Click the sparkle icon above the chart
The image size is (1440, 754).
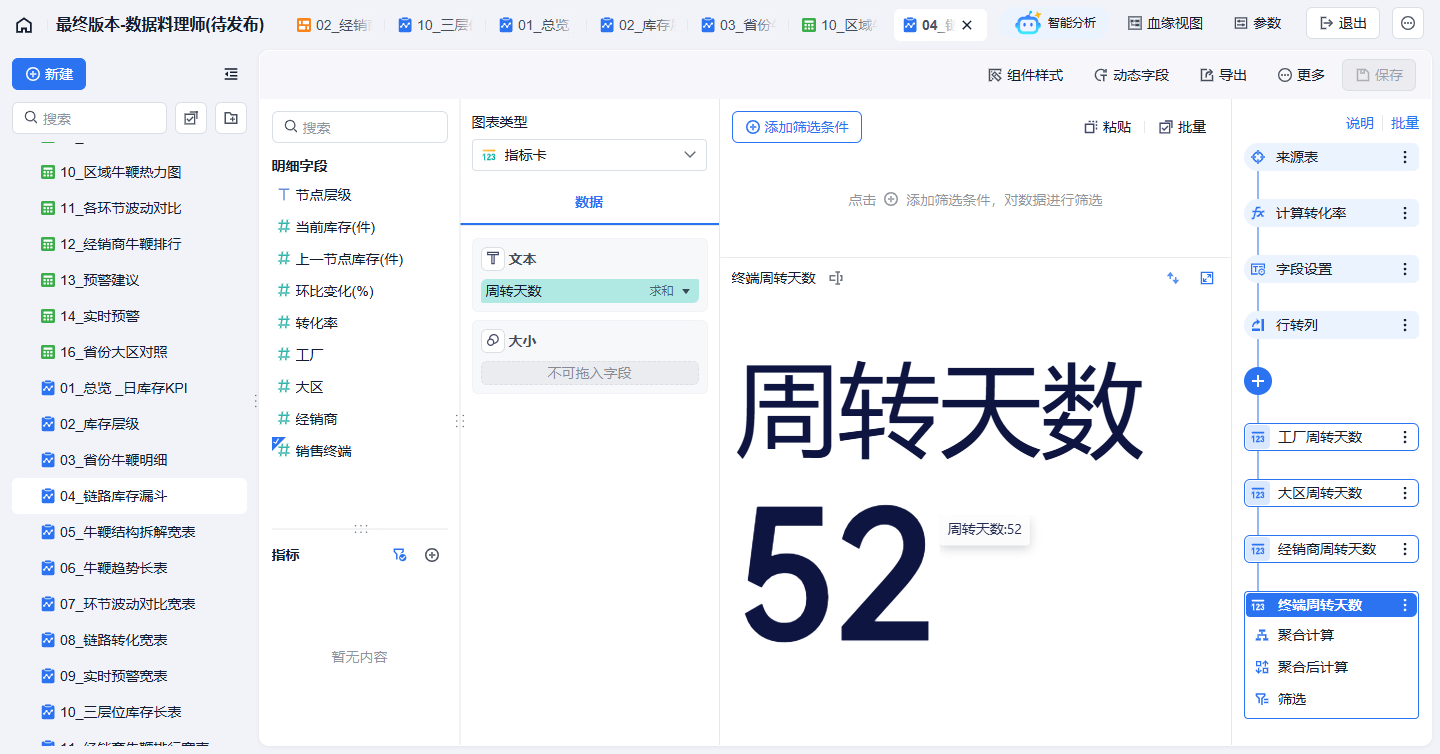[x=1173, y=278]
